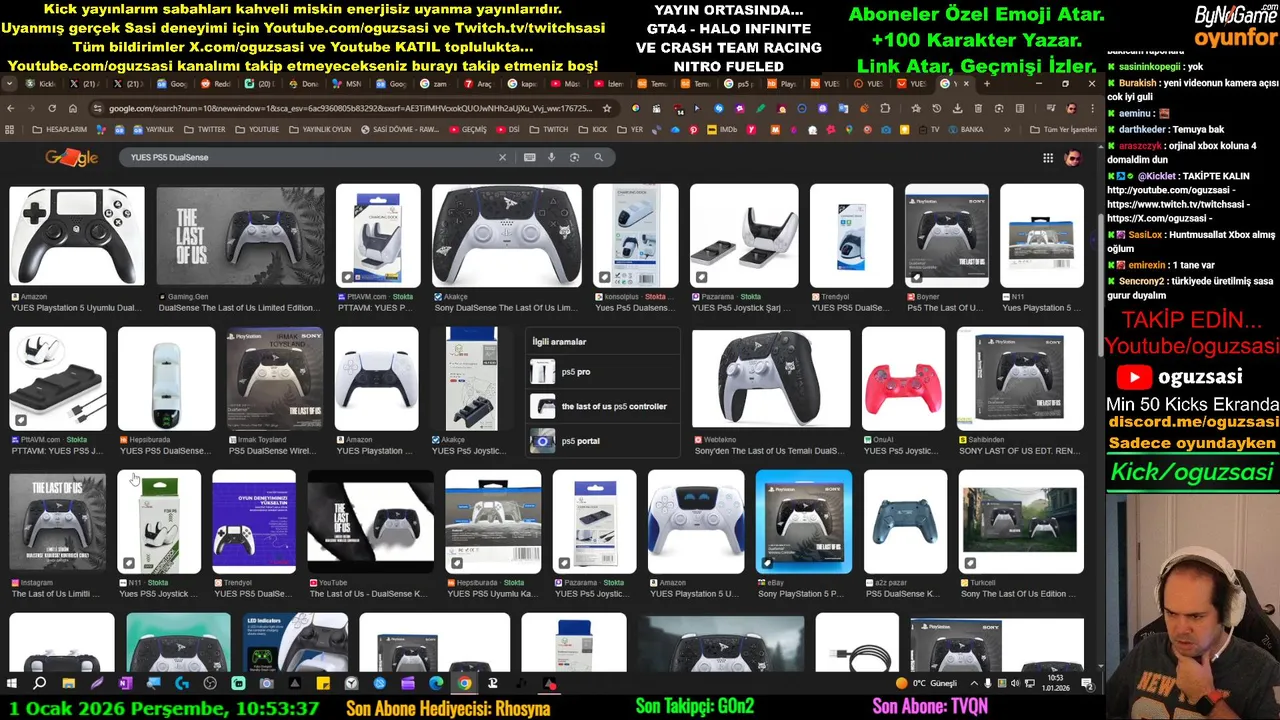Start voice search with microphone icon
Screen dimensions: 1280x720
551,157
